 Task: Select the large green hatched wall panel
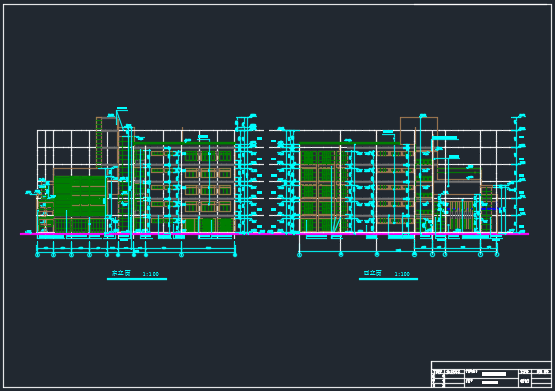[80, 196]
